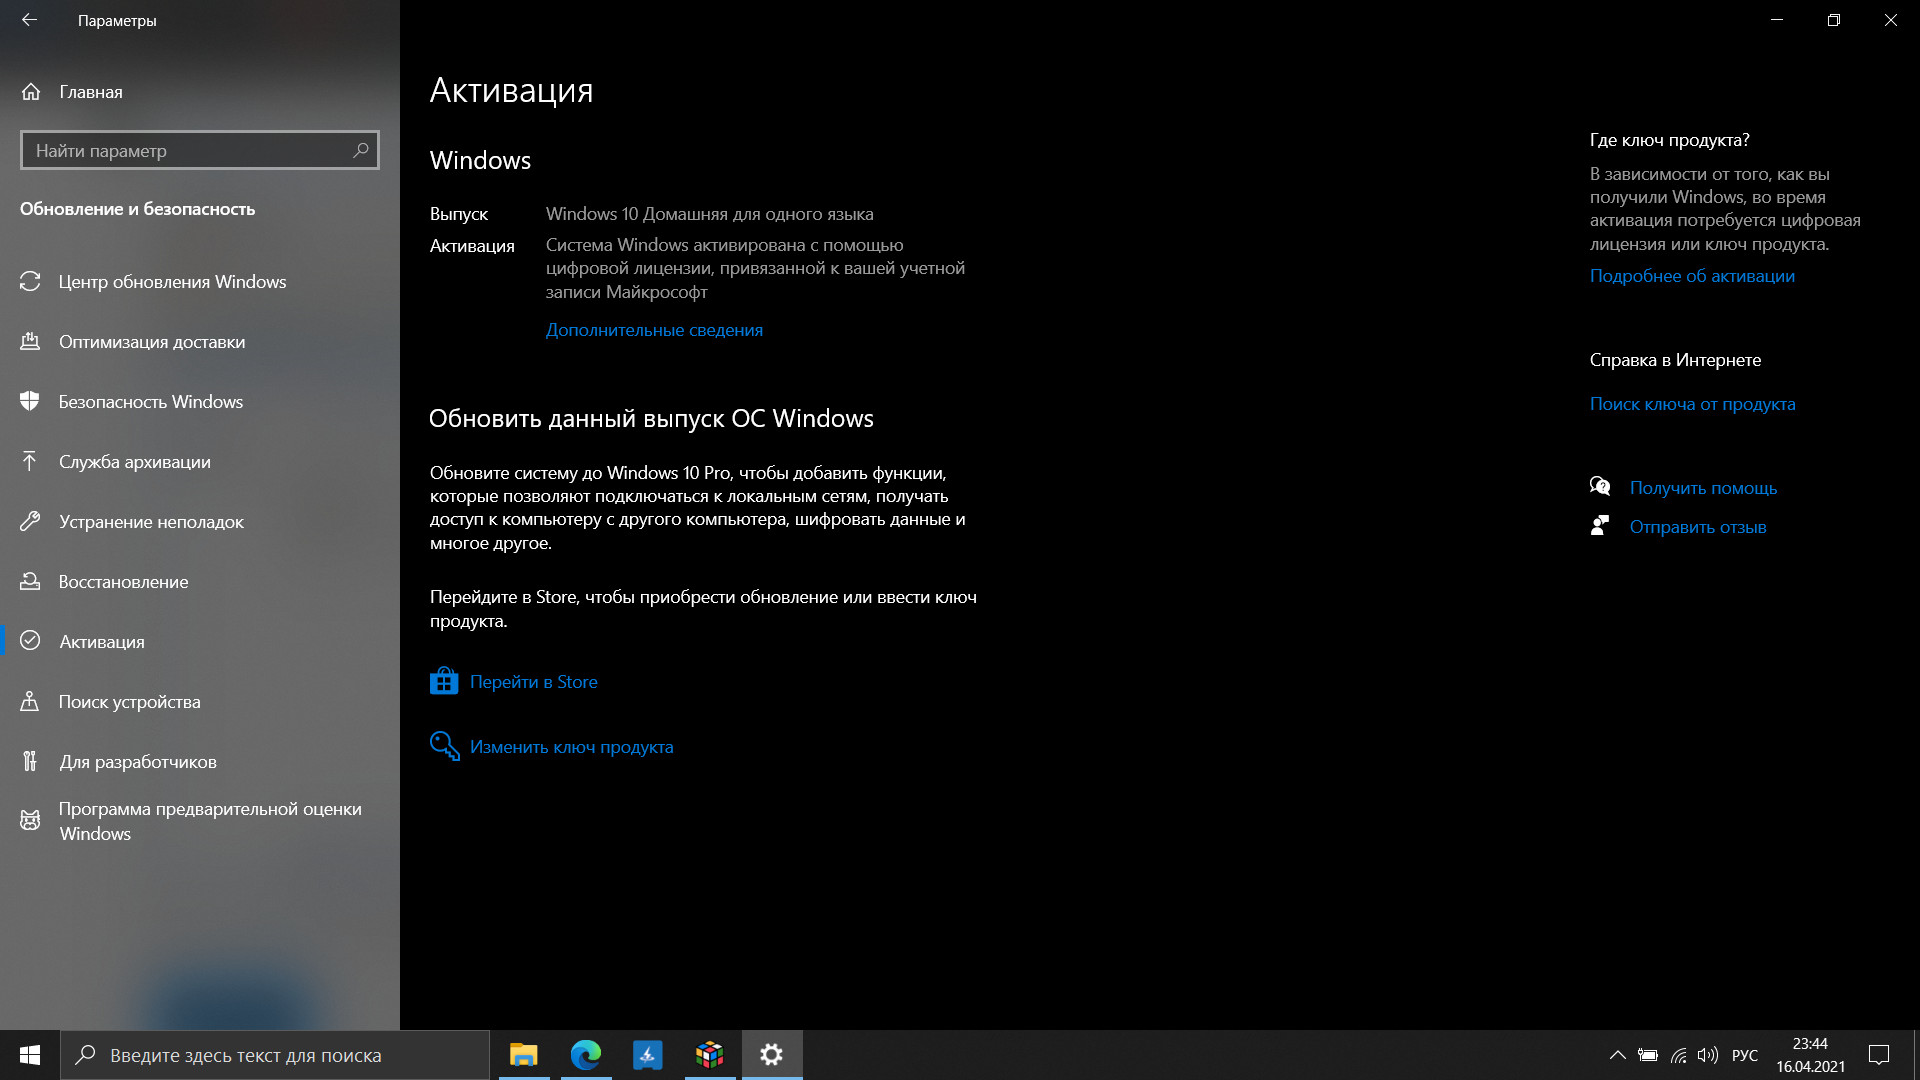Image resolution: width=1920 pixels, height=1080 pixels.
Task: Open Поиск устройства page
Action: (x=200, y=702)
